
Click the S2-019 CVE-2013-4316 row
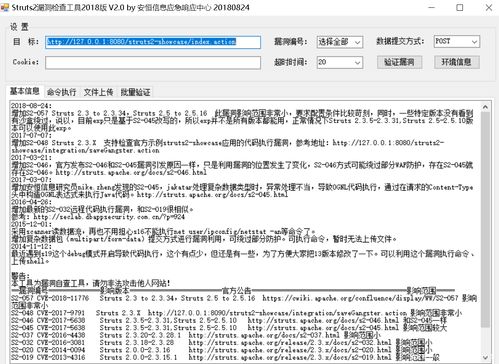pos(225,357)
